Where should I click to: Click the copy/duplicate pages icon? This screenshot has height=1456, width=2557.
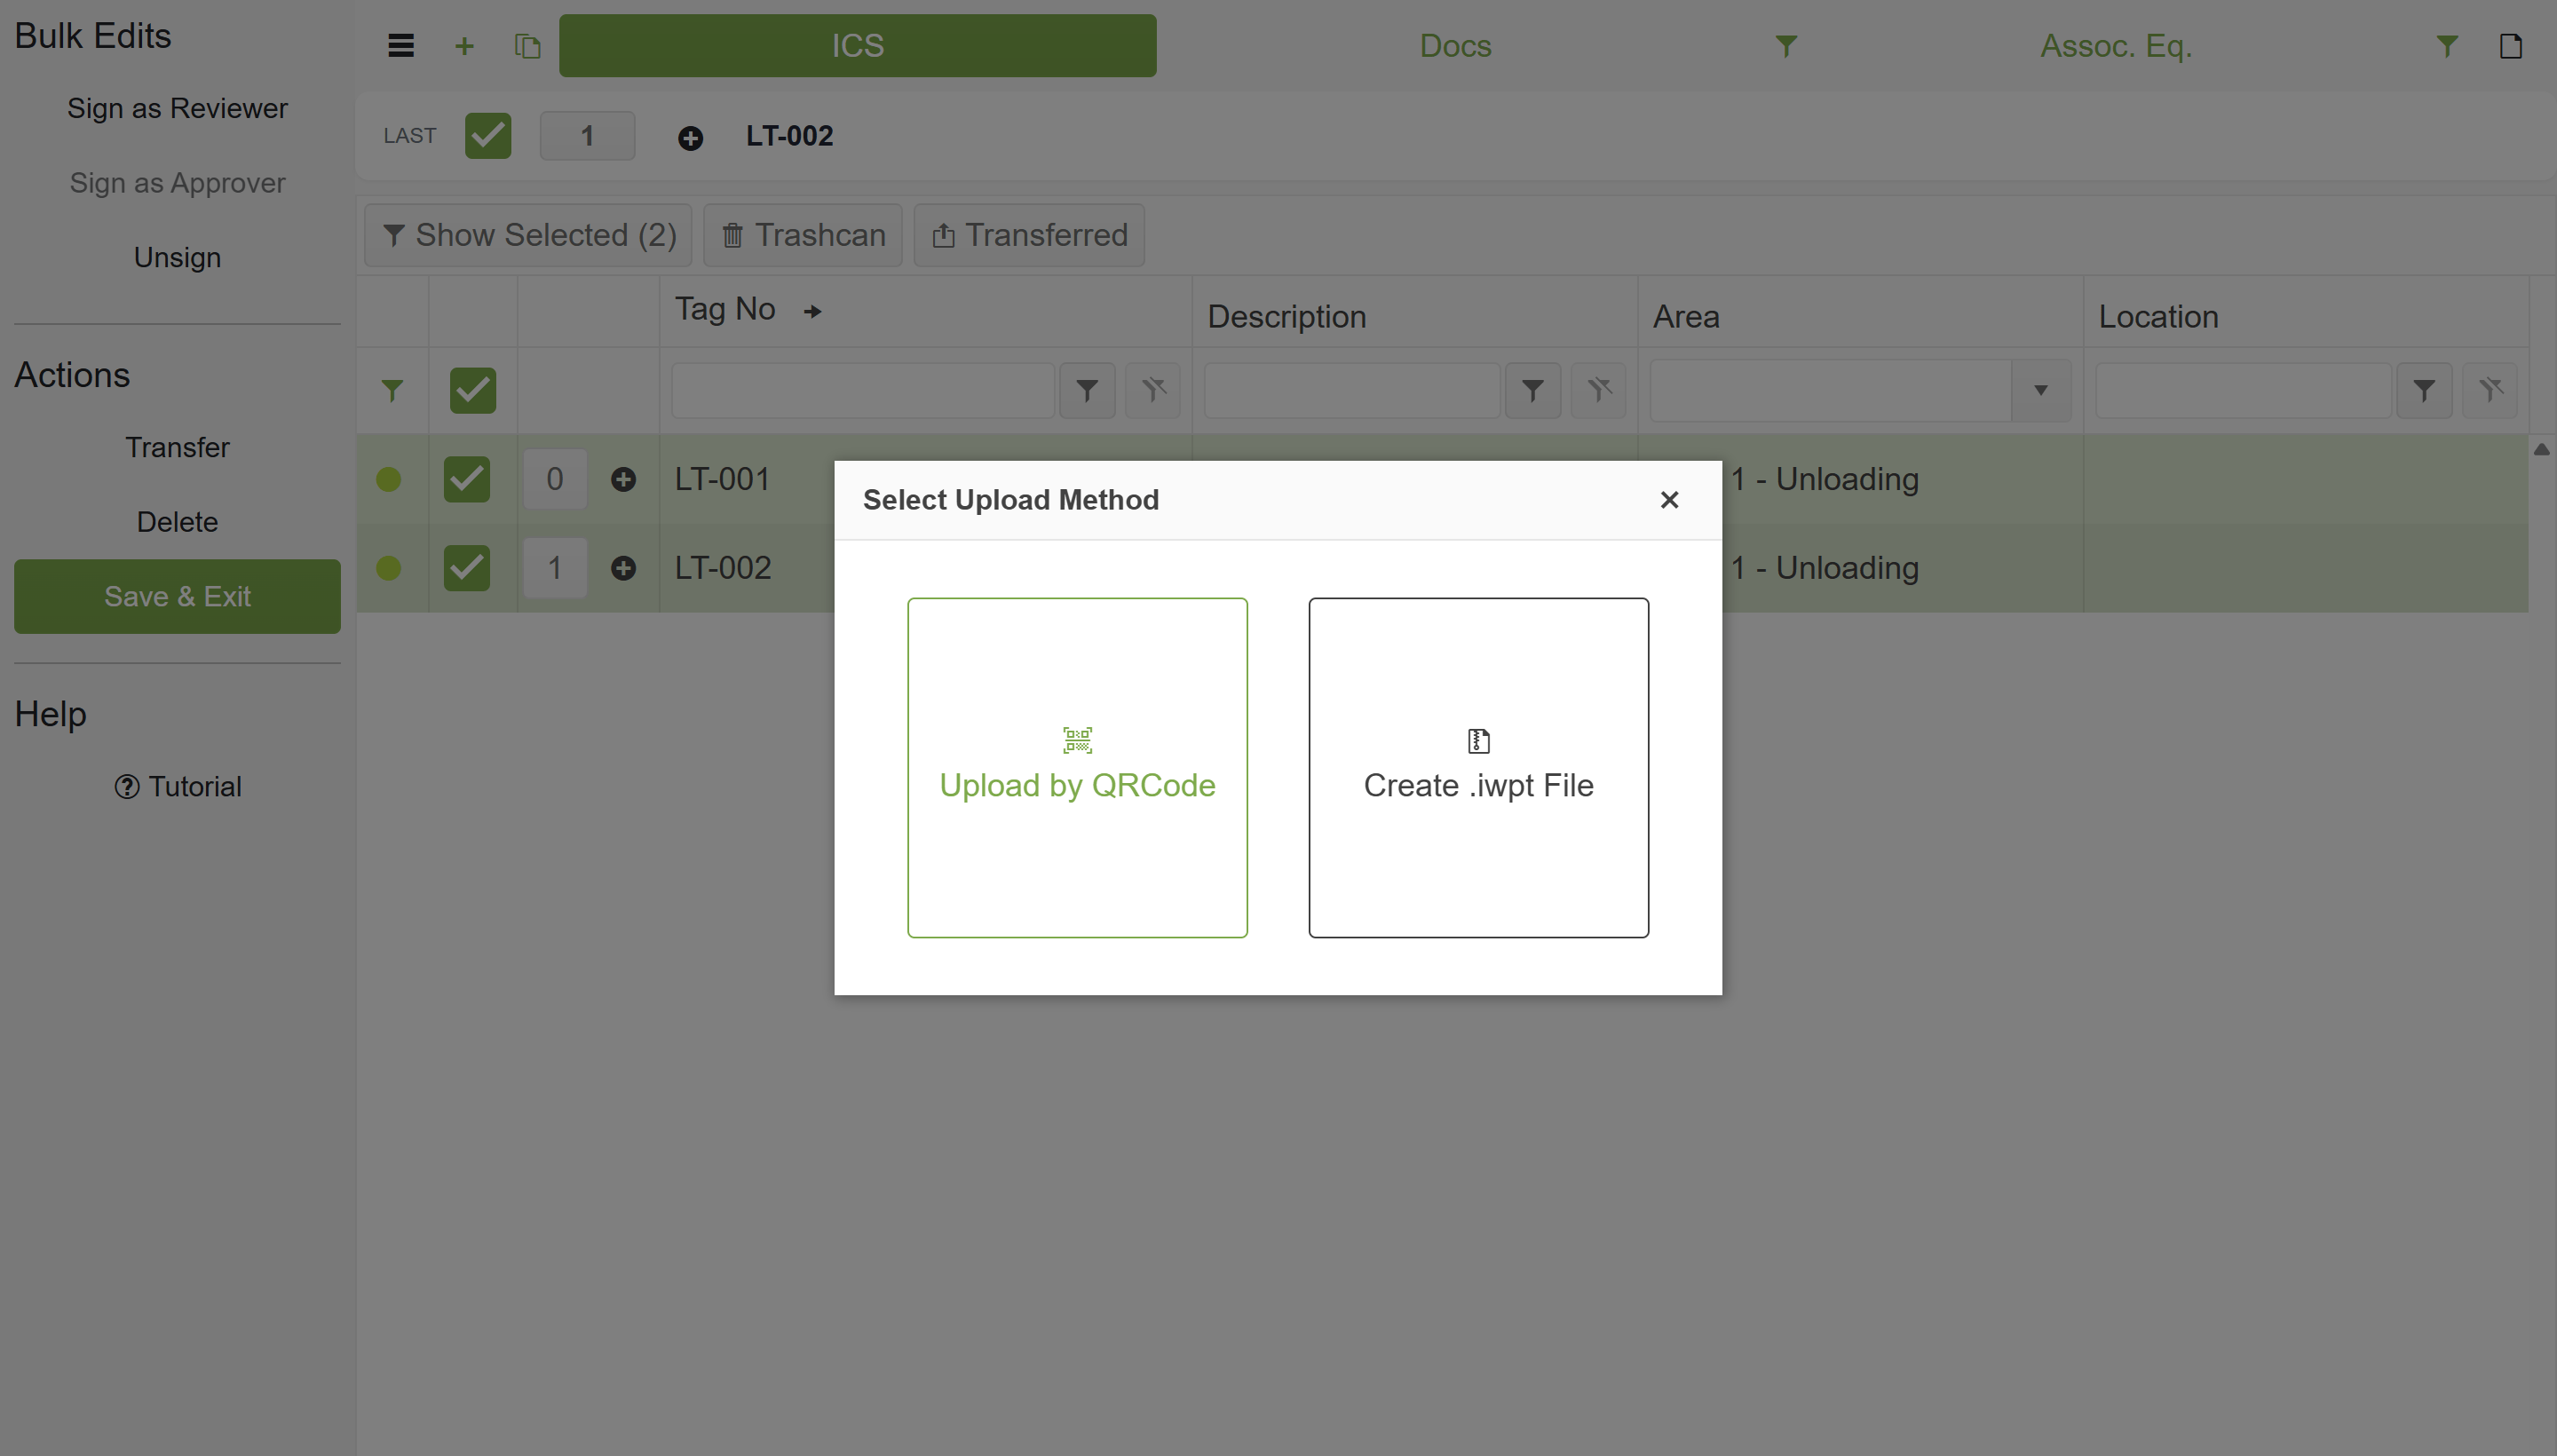528,46
